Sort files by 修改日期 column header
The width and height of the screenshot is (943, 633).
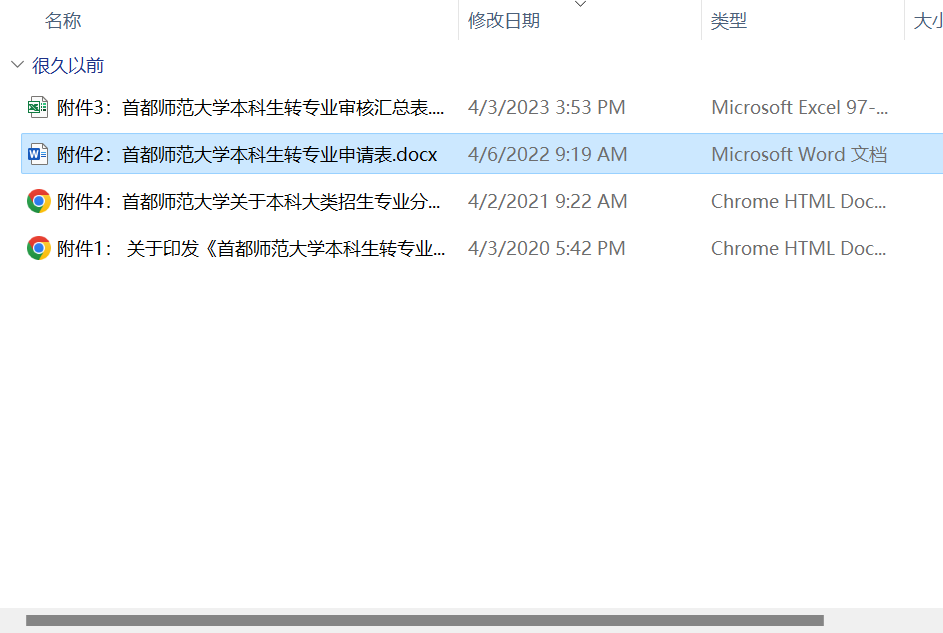coord(504,21)
